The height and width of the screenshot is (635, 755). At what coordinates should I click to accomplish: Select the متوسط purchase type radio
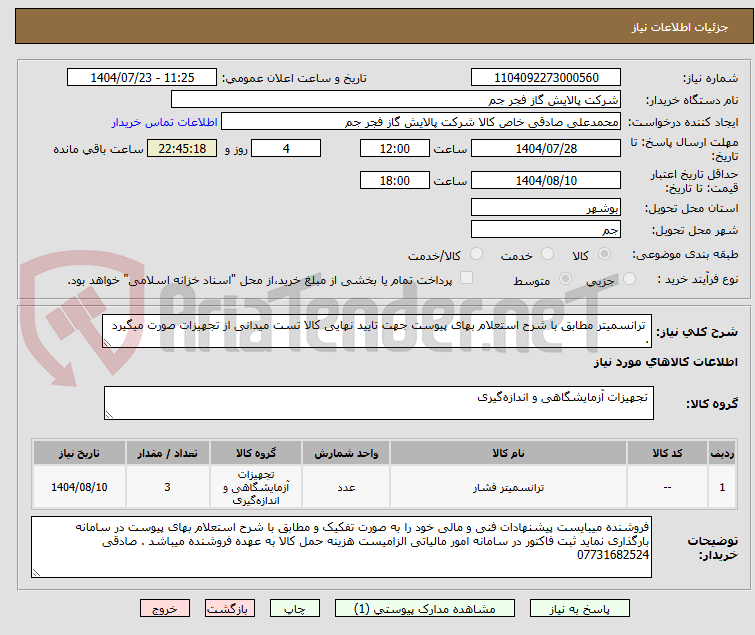pos(565,279)
